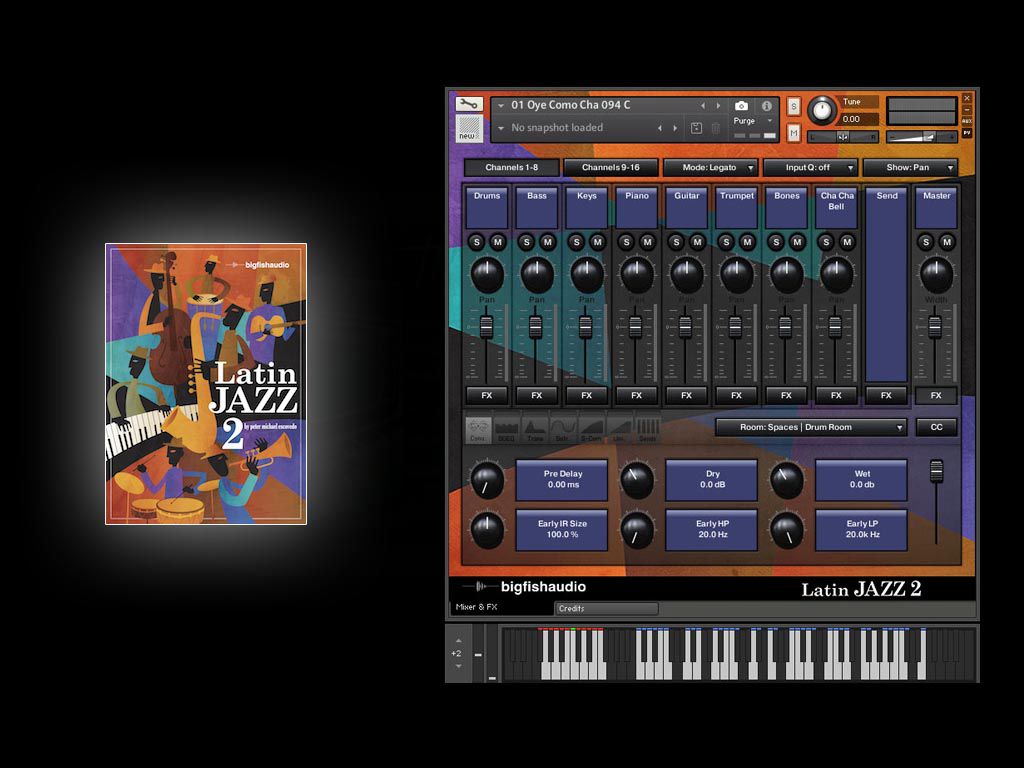The image size is (1024, 768).
Task: Expand the snapshot list dropdown arrow
Action: tap(501, 128)
